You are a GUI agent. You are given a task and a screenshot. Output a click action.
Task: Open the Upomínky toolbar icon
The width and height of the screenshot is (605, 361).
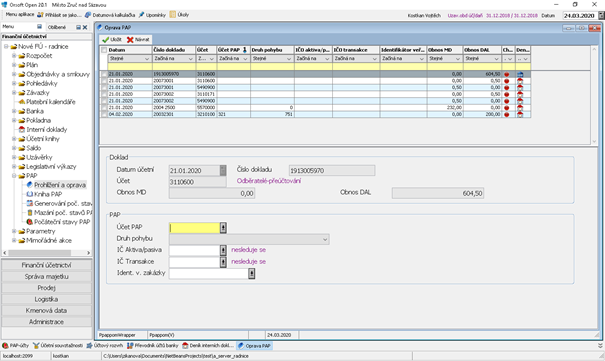pyautogui.click(x=152, y=15)
